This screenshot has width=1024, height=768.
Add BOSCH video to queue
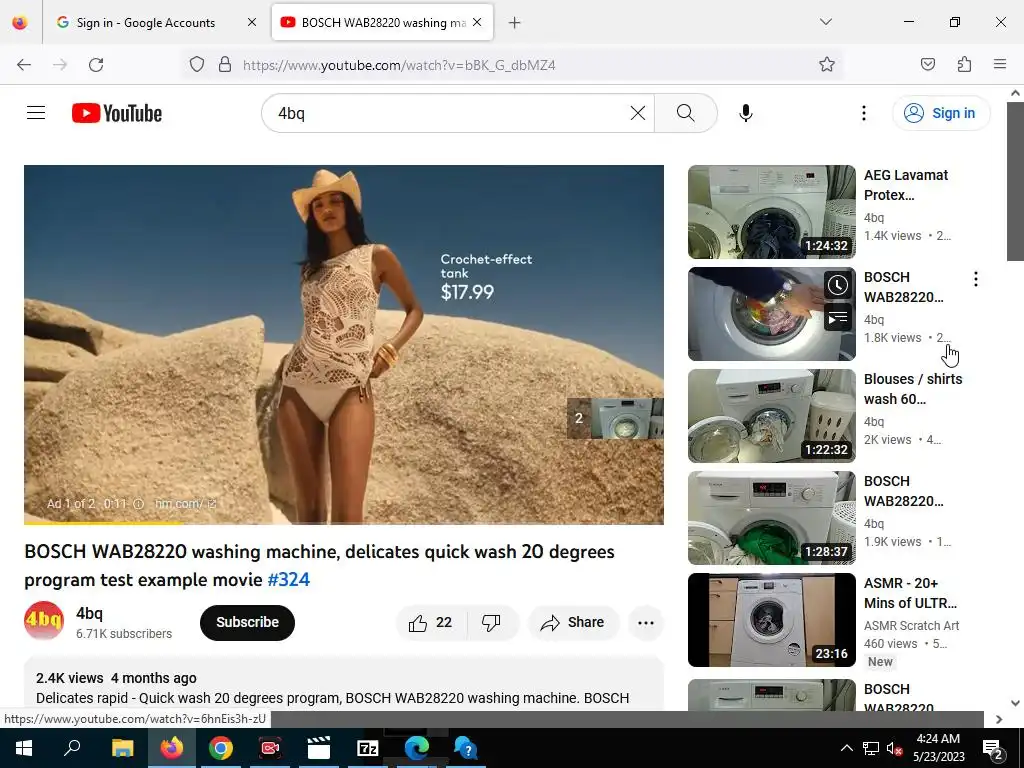[838, 318]
